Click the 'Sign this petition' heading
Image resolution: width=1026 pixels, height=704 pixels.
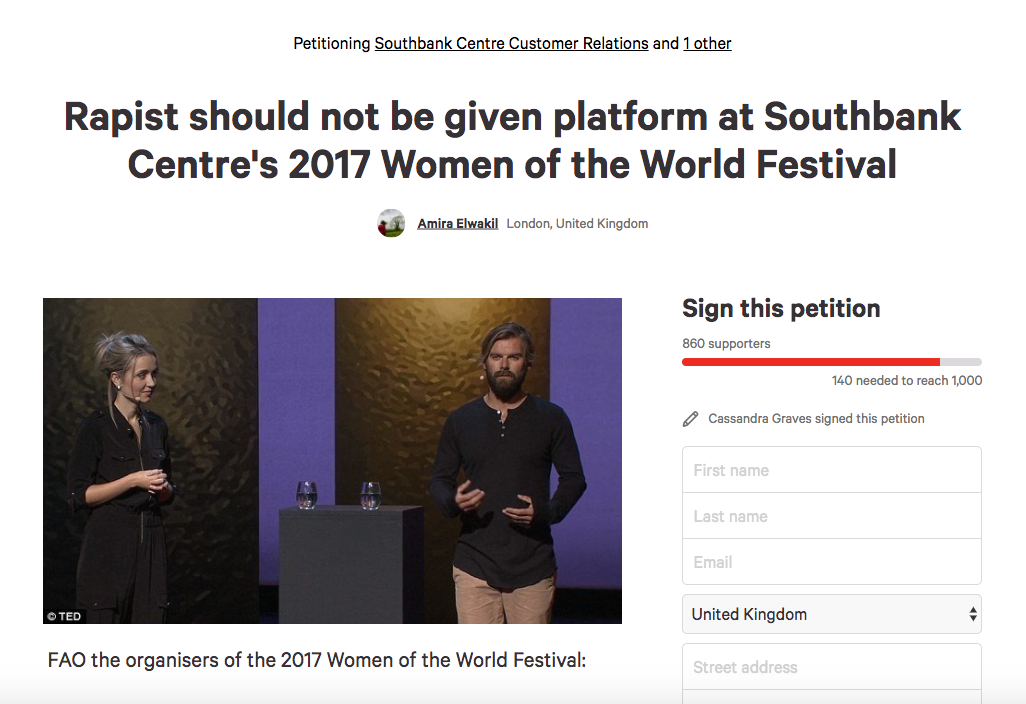[781, 308]
